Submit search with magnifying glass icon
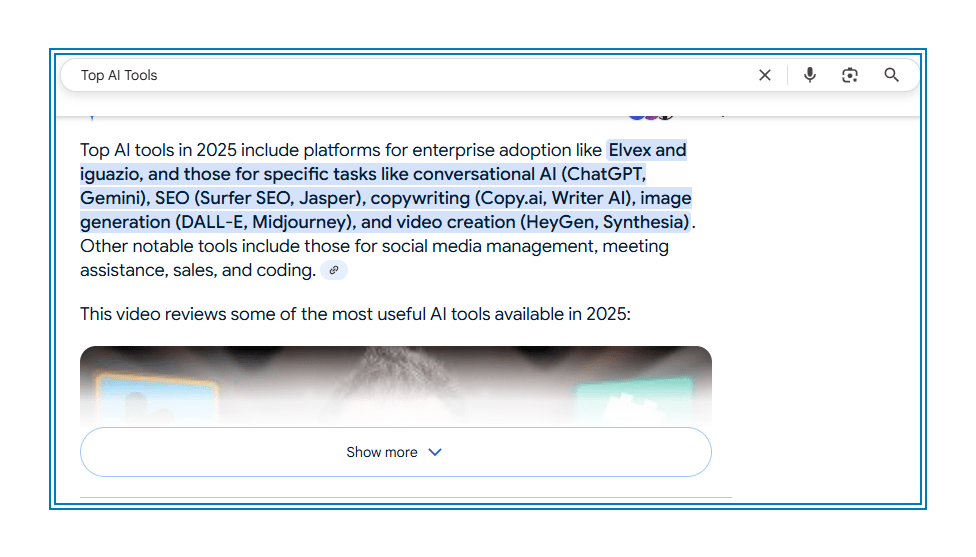 [891, 75]
